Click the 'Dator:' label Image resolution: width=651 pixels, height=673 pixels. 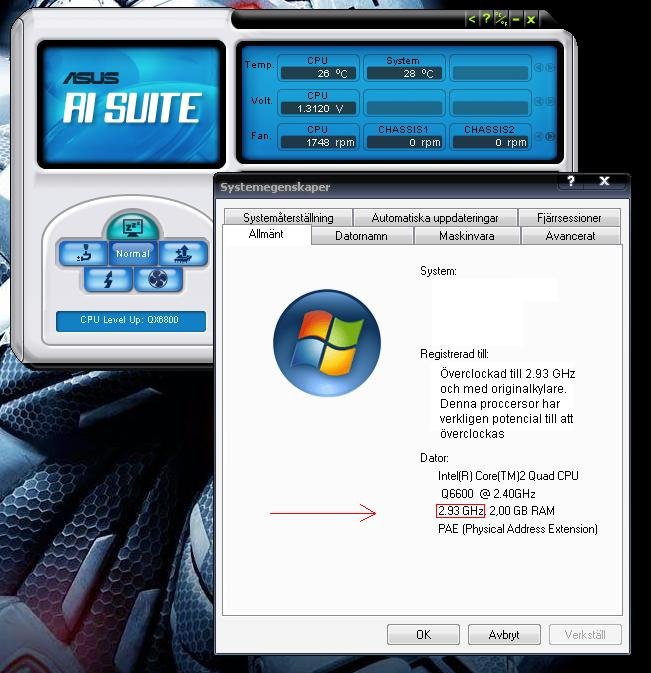pyautogui.click(x=434, y=458)
